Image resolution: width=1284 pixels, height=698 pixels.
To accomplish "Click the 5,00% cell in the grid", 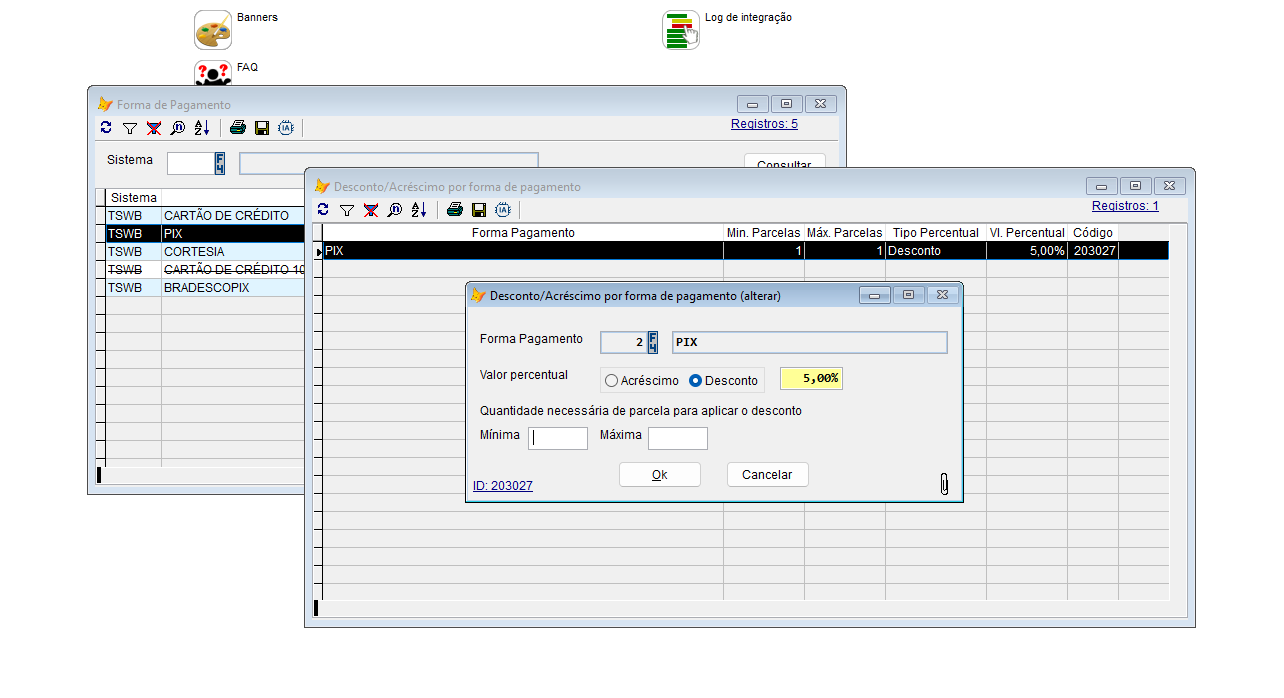I will 1027,251.
